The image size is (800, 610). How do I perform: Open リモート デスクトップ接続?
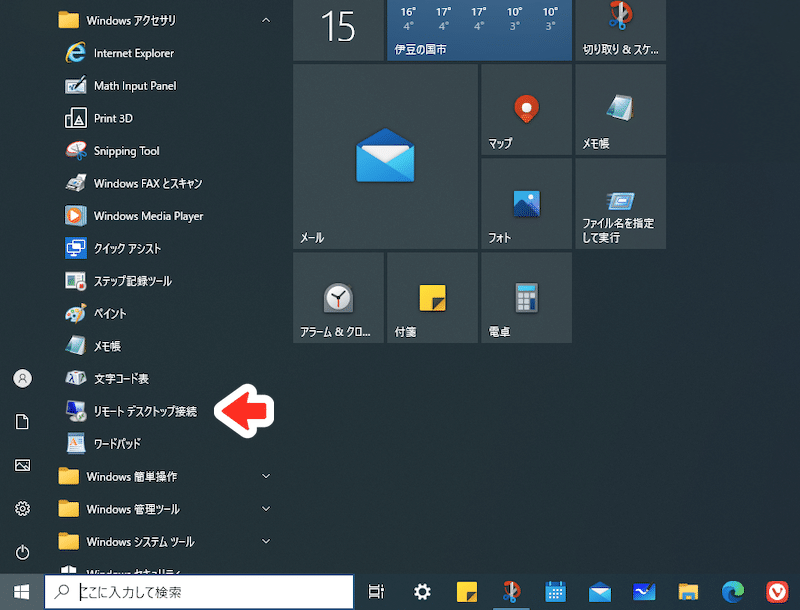pyautogui.click(x=163, y=411)
